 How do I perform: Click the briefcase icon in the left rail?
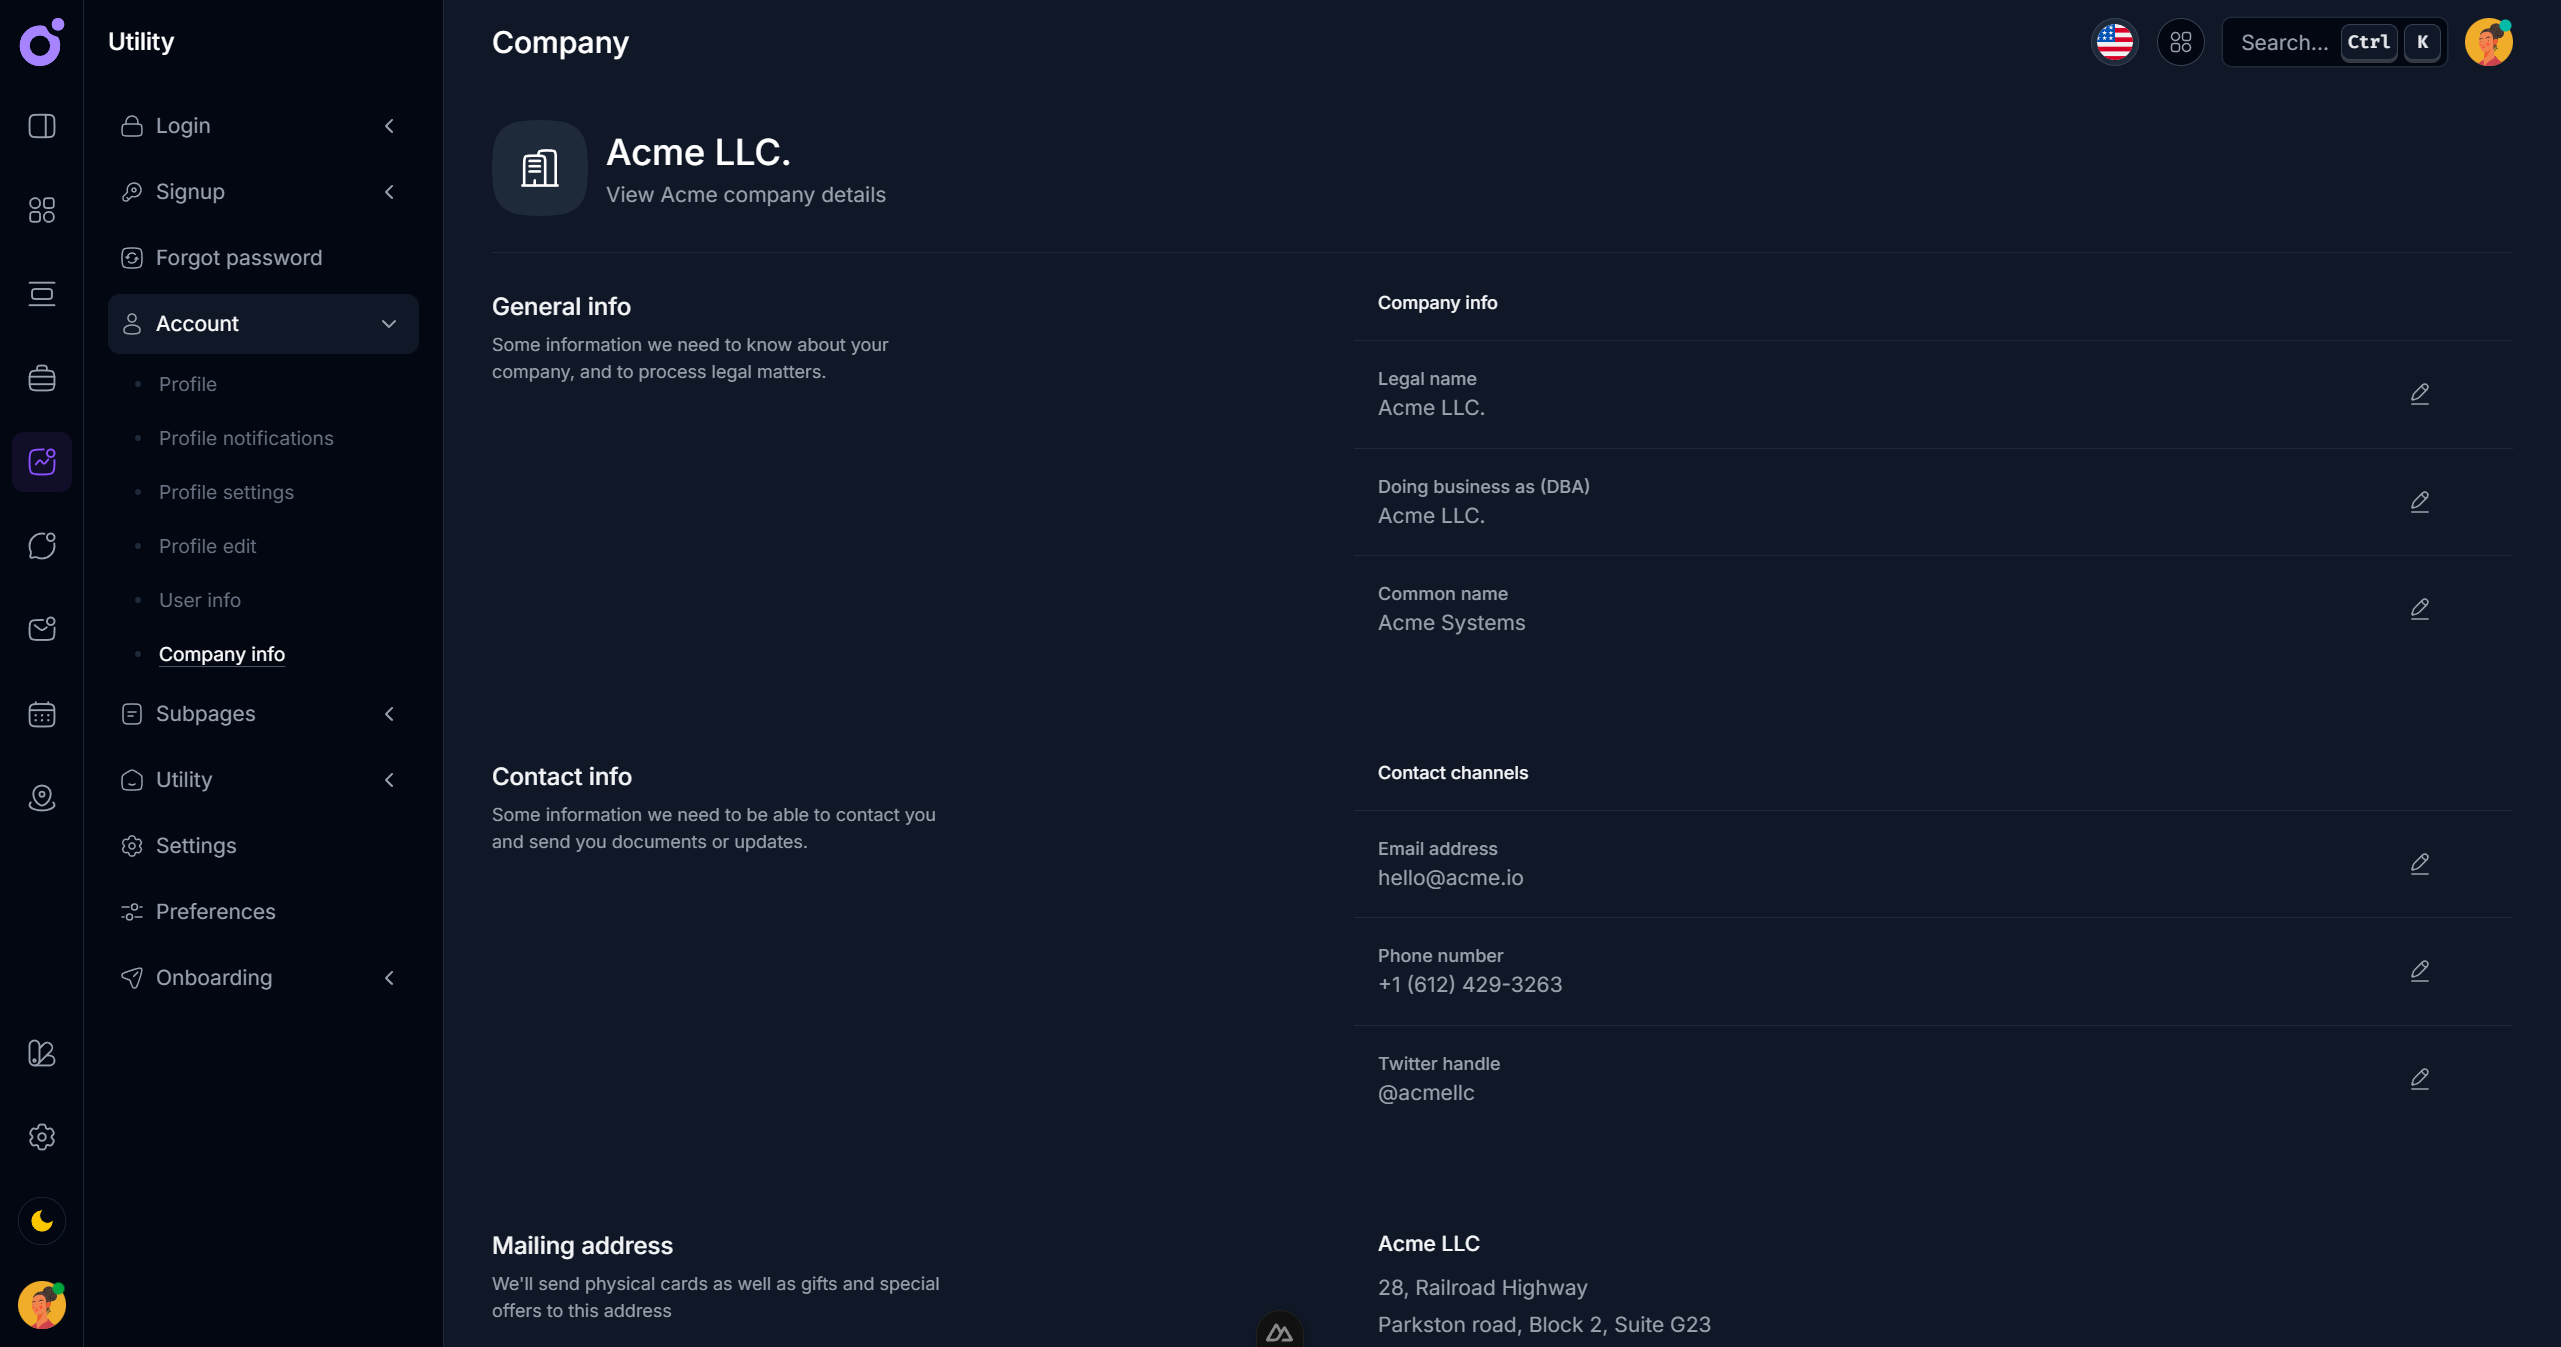pos(42,378)
